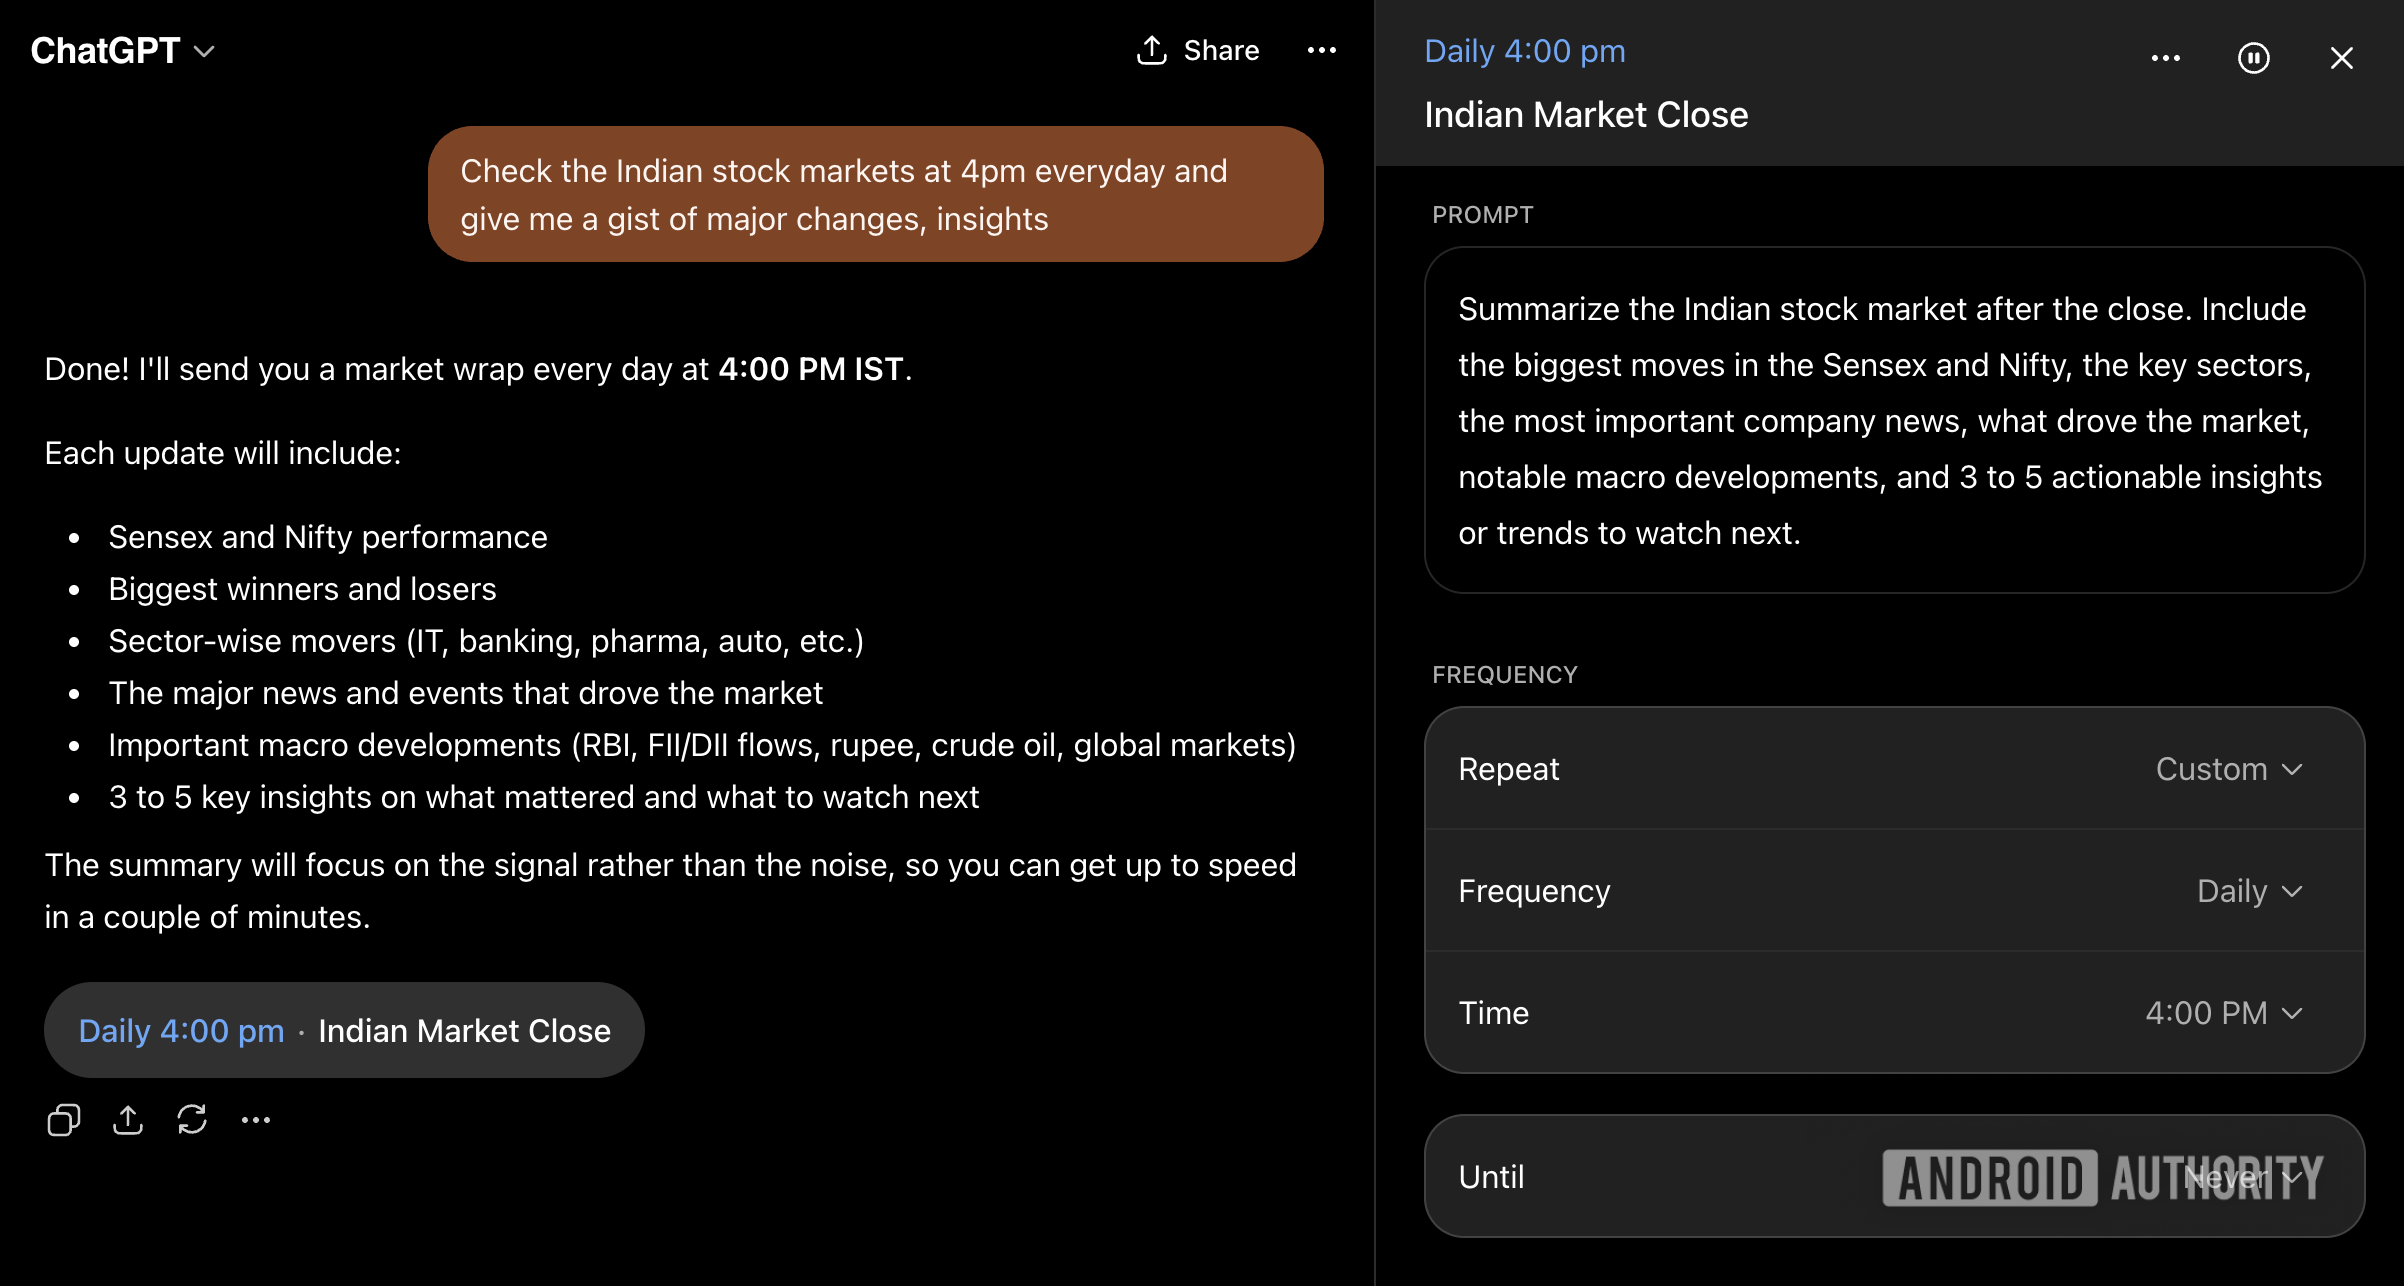Regenerate the assistant response
Image resolution: width=2404 pixels, height=1286 pixels.
click(x=192, y=1120)
